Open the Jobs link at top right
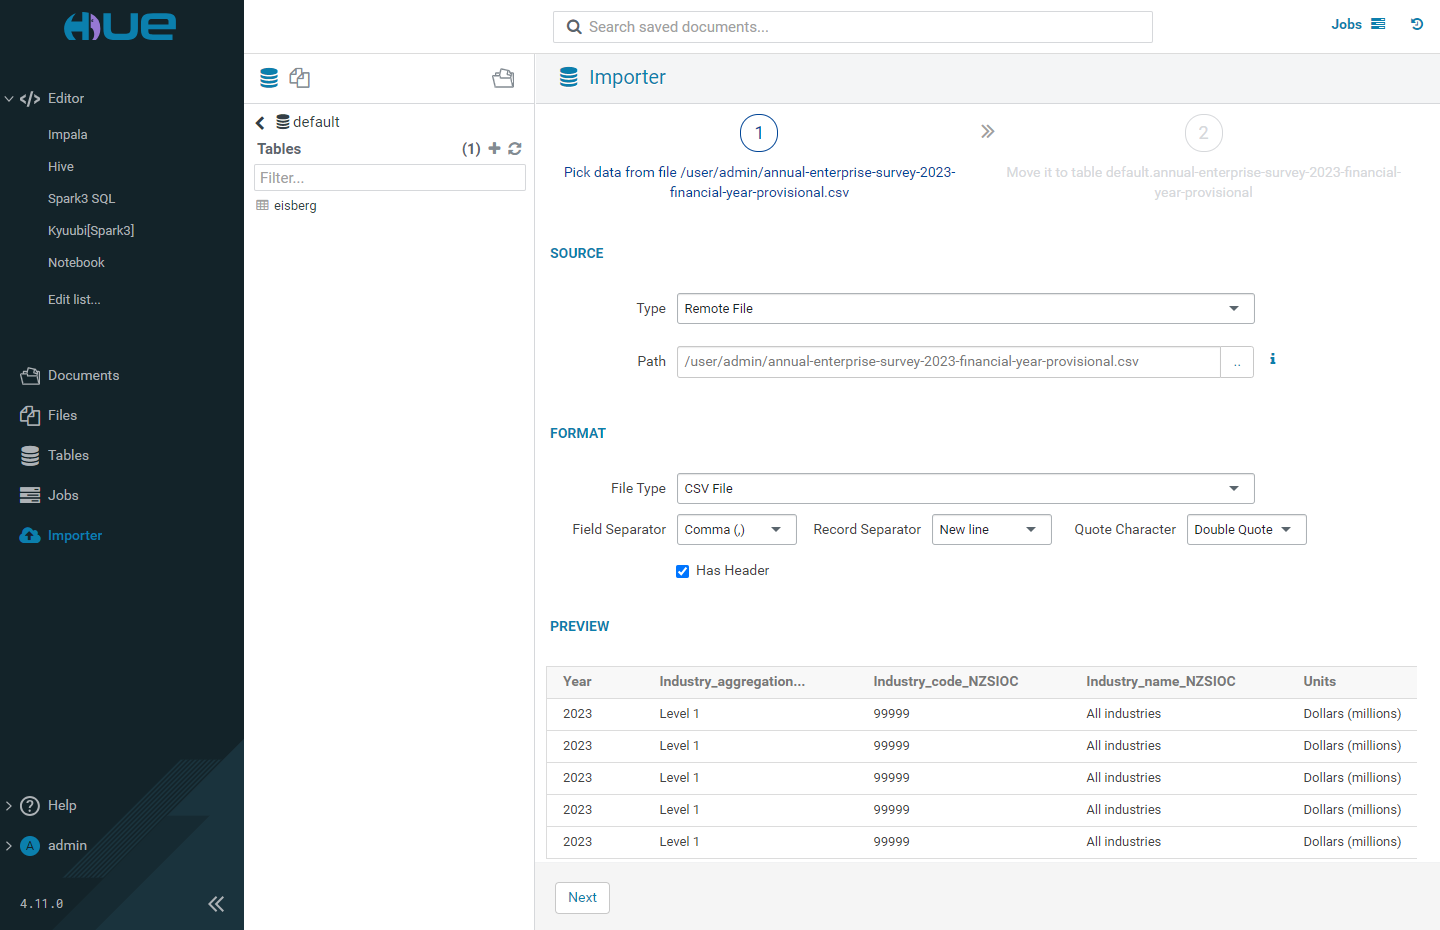 click(1357, 24)
